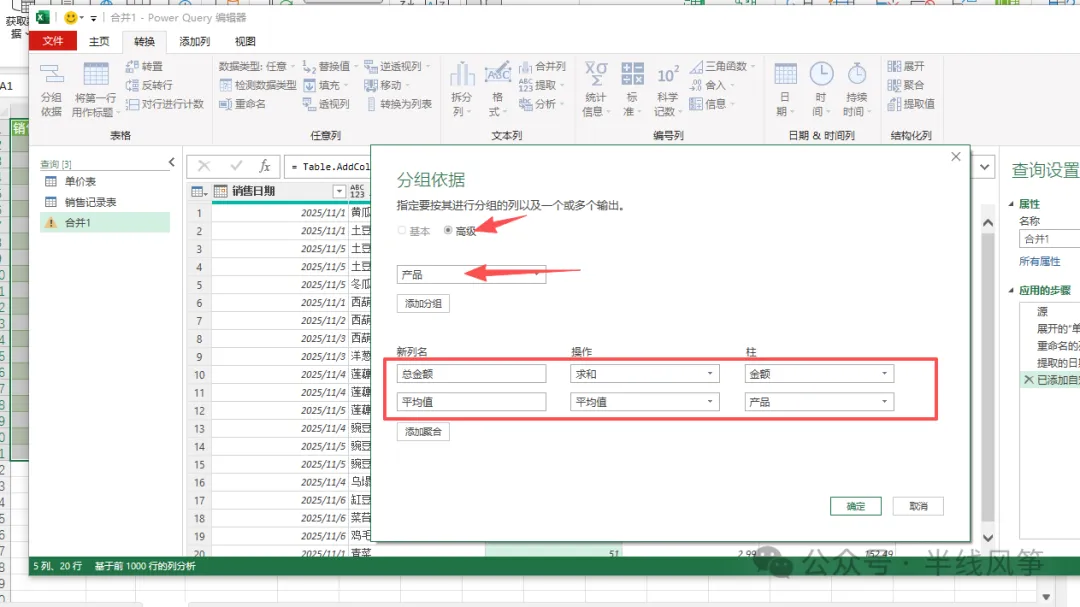The height and width of the screenshot is (607, 1080).
Task: Open the 求和 operation dropdown
Action: pyautogui.click(x=645, y=373)
